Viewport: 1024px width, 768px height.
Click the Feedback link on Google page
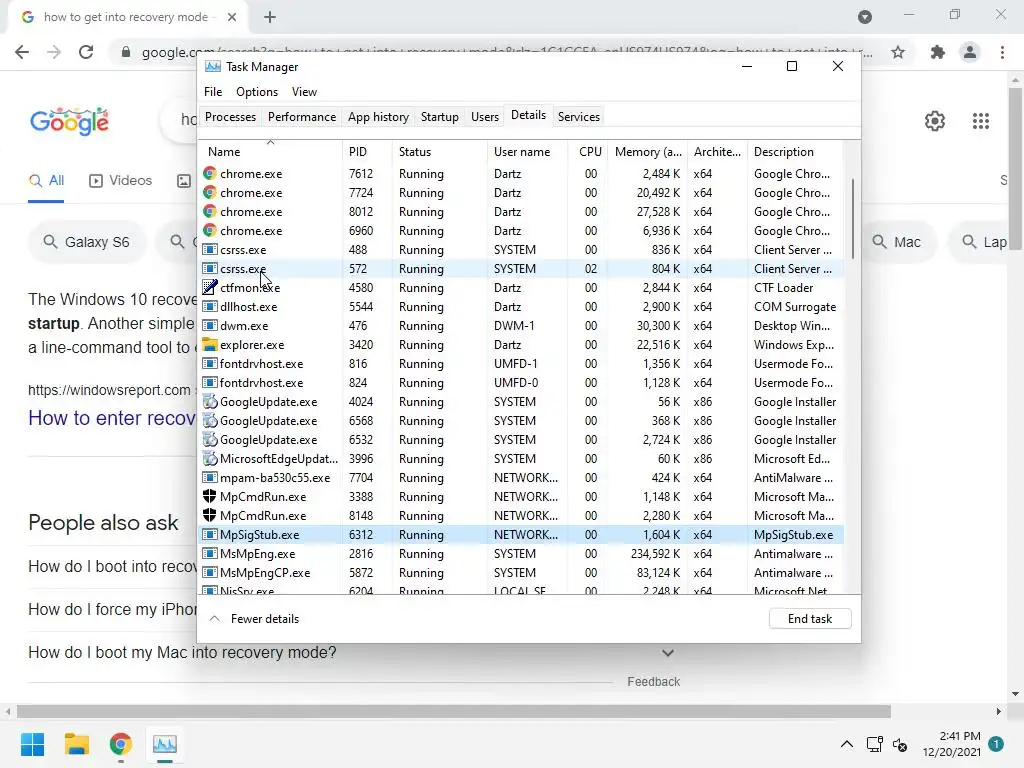(653, 682)
